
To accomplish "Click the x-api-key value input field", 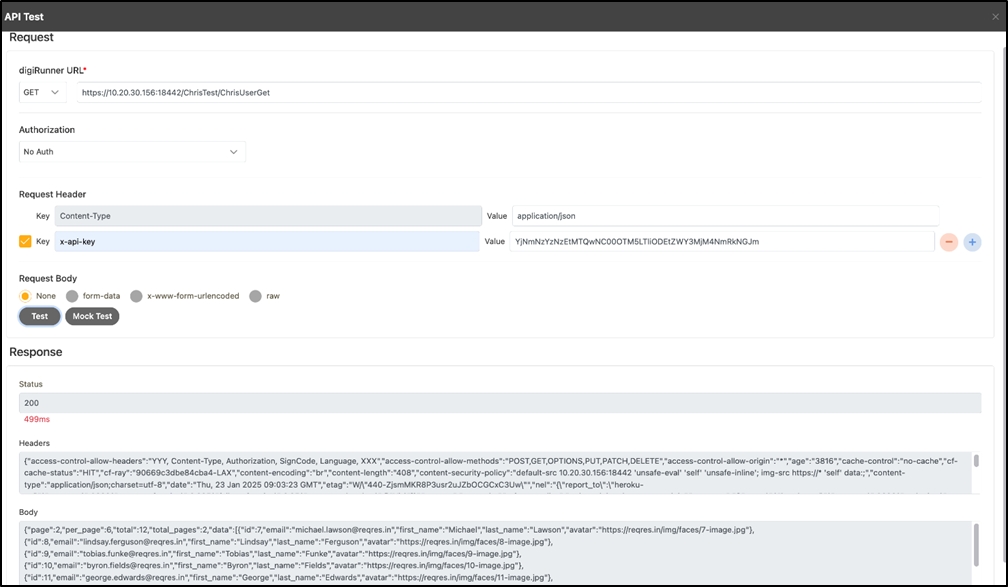I will 720,241.
